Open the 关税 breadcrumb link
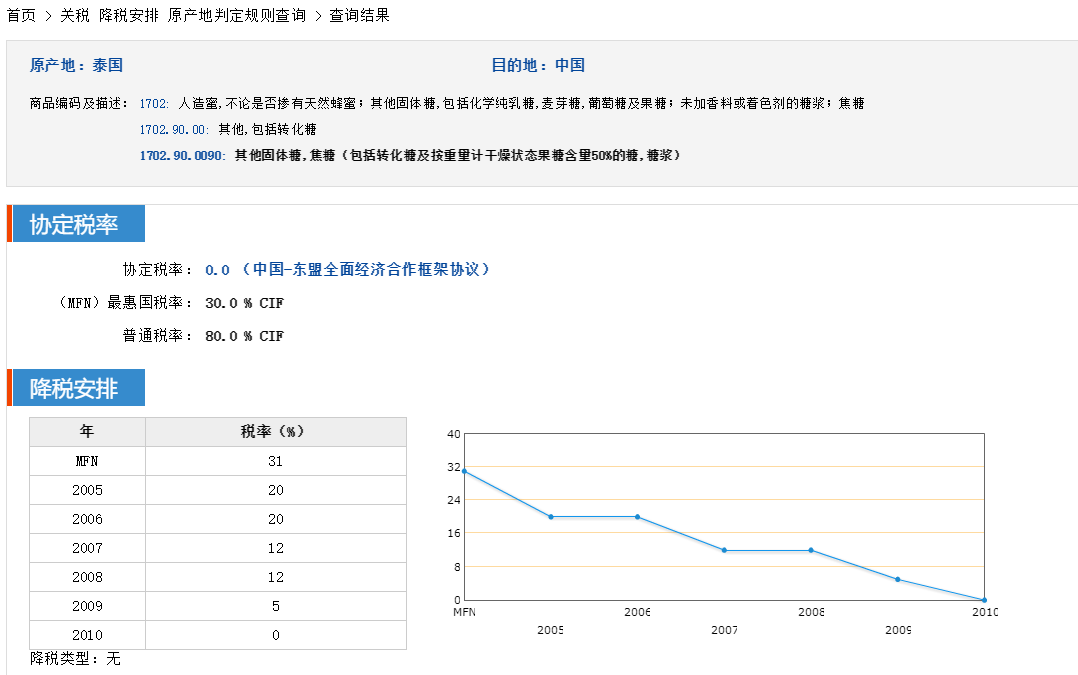 click(74, 16)
